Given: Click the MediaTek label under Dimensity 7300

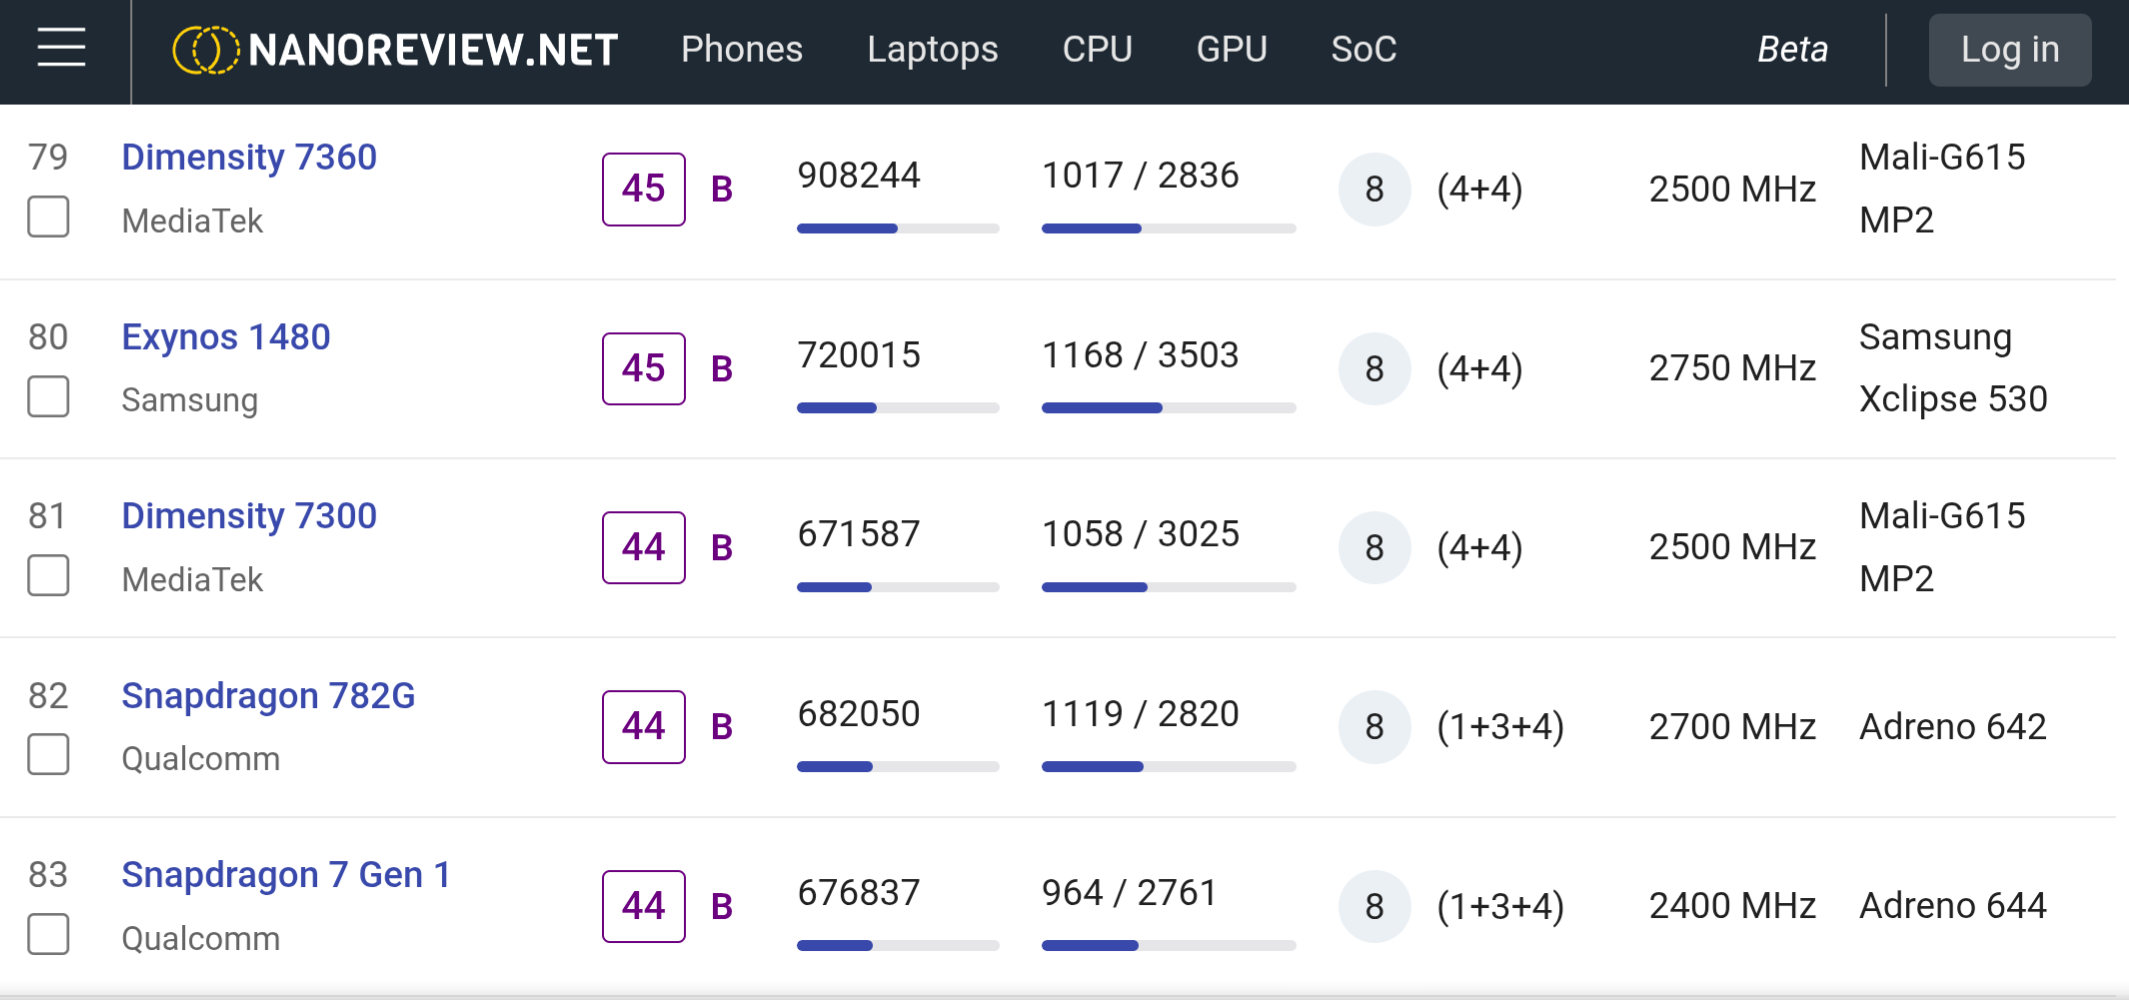Looking at the screenshot, I should click(192, 580).
